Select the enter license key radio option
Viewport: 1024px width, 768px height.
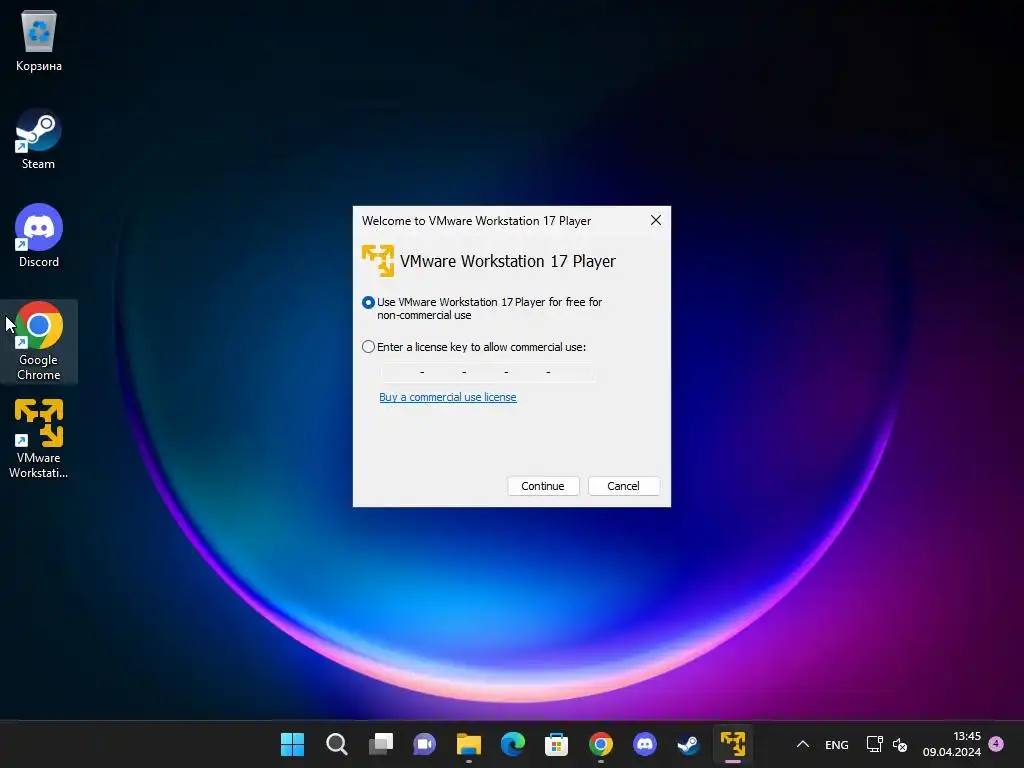[x=368, y=347]
